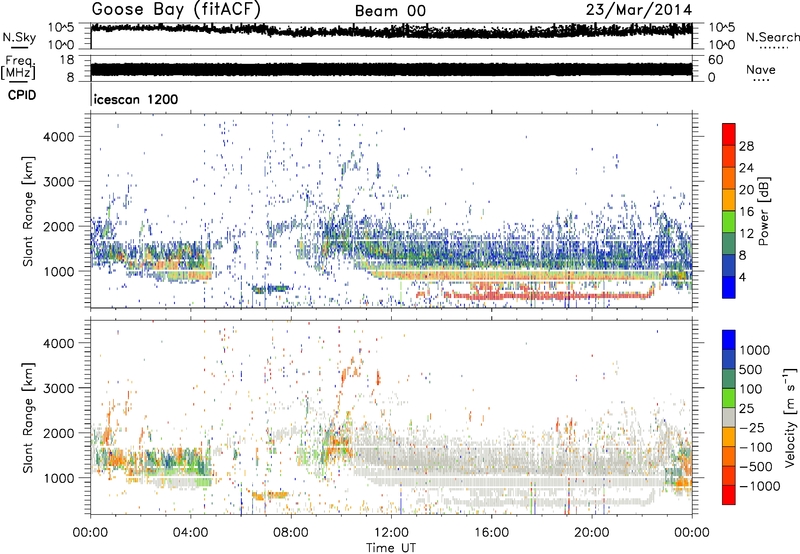The image size is (800, 554).
Task: Click the "12:00" time axis tick label
Action: point(391,533)
